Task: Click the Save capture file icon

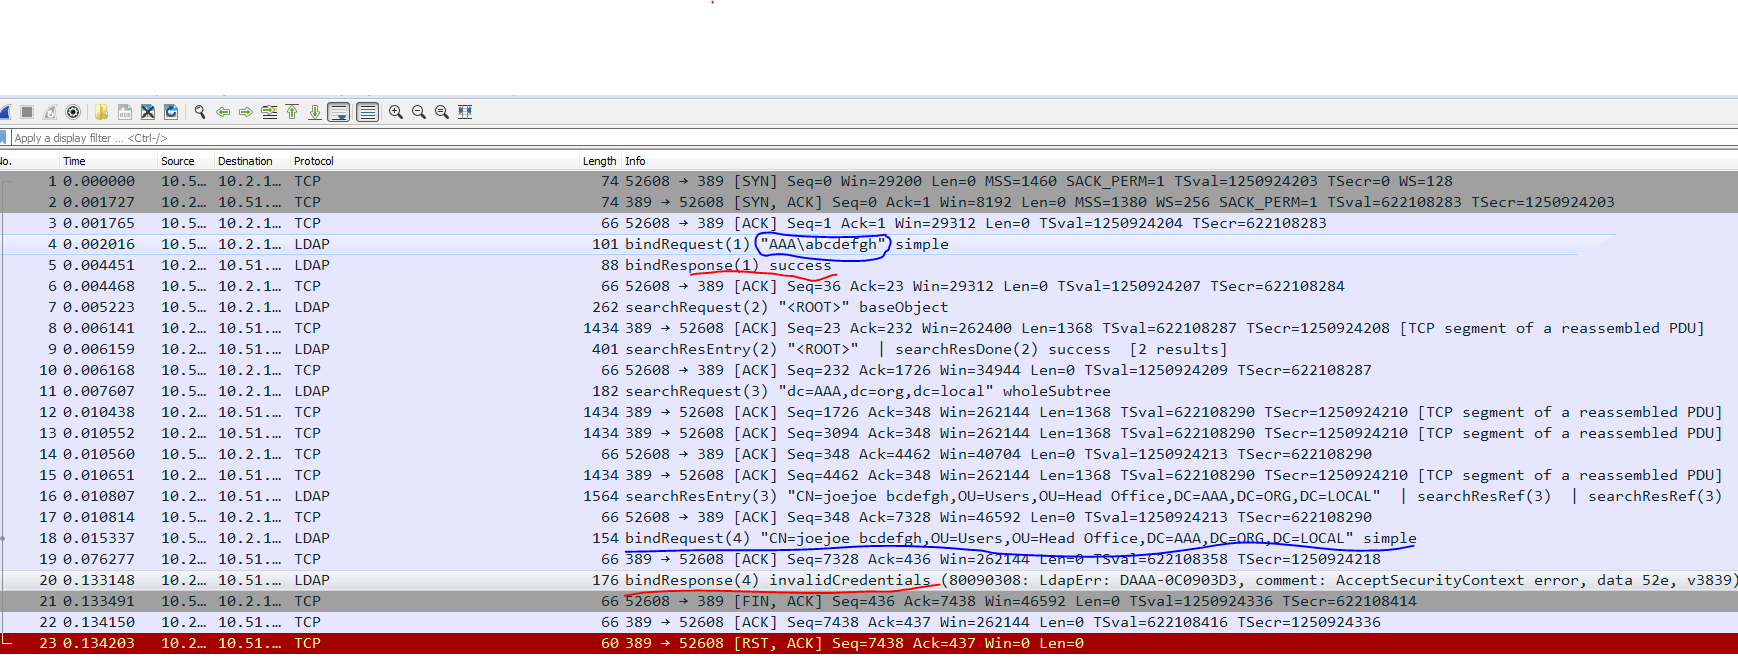Action: pyautogui.click(x=124, y=112)
